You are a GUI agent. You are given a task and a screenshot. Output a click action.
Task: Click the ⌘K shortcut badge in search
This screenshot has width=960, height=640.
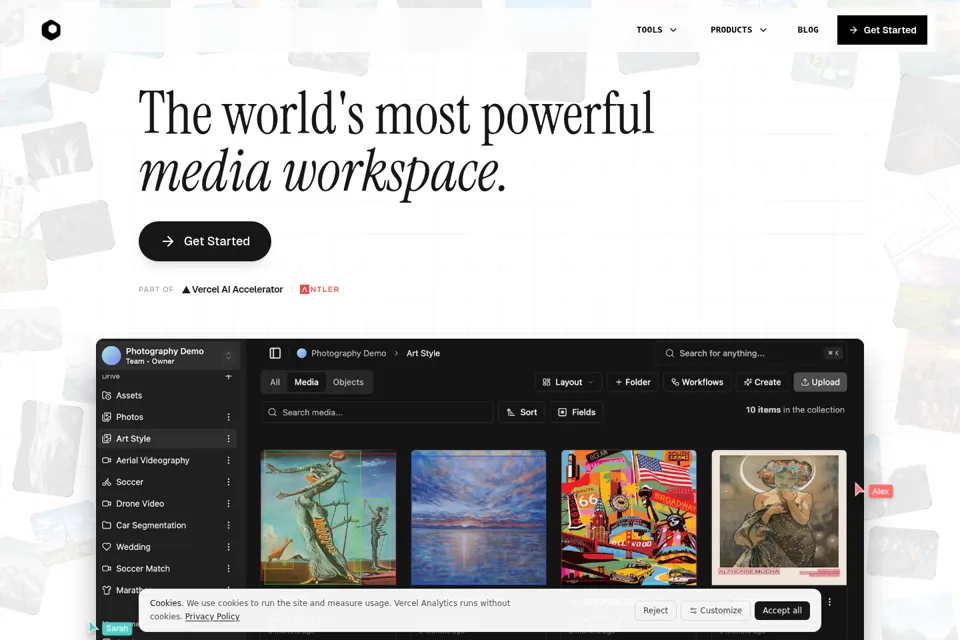[833, 353]
